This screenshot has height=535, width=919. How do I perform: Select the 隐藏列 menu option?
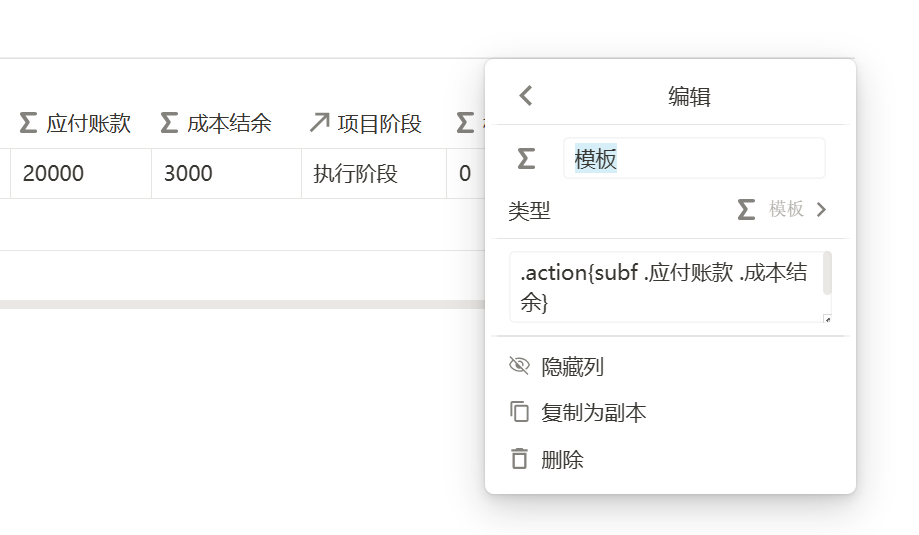572,366
